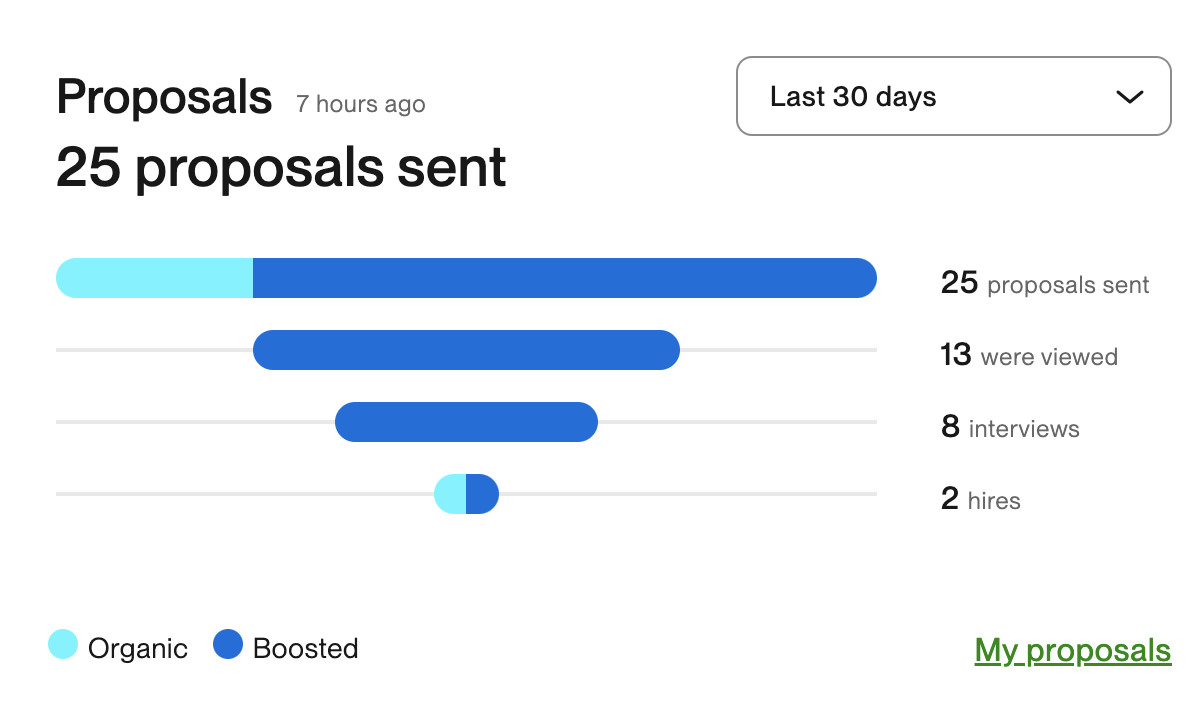Open the Last 30 days dropdown

click(x=952, y=96)
